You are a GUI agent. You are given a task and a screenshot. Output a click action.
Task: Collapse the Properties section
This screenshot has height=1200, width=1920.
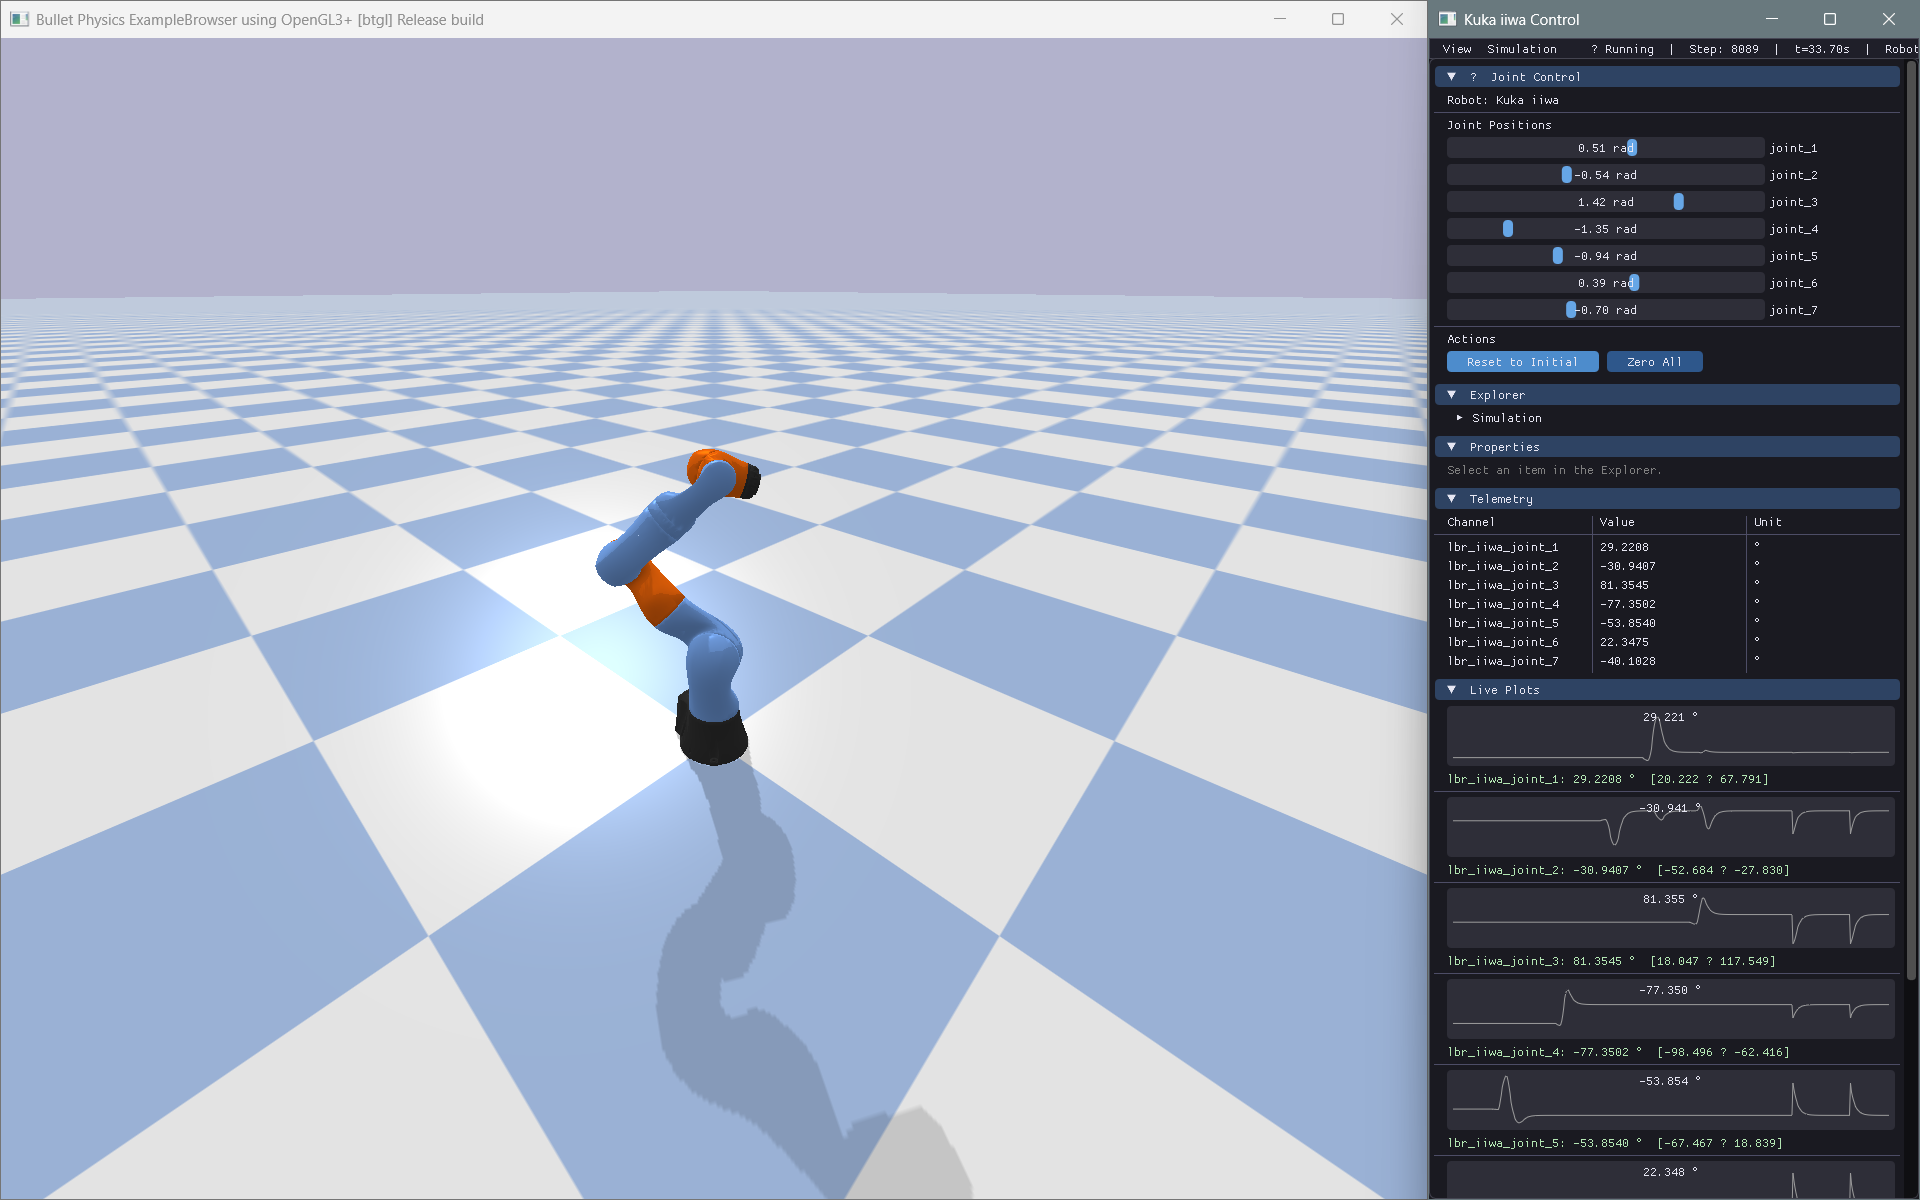coord(1452,447)
